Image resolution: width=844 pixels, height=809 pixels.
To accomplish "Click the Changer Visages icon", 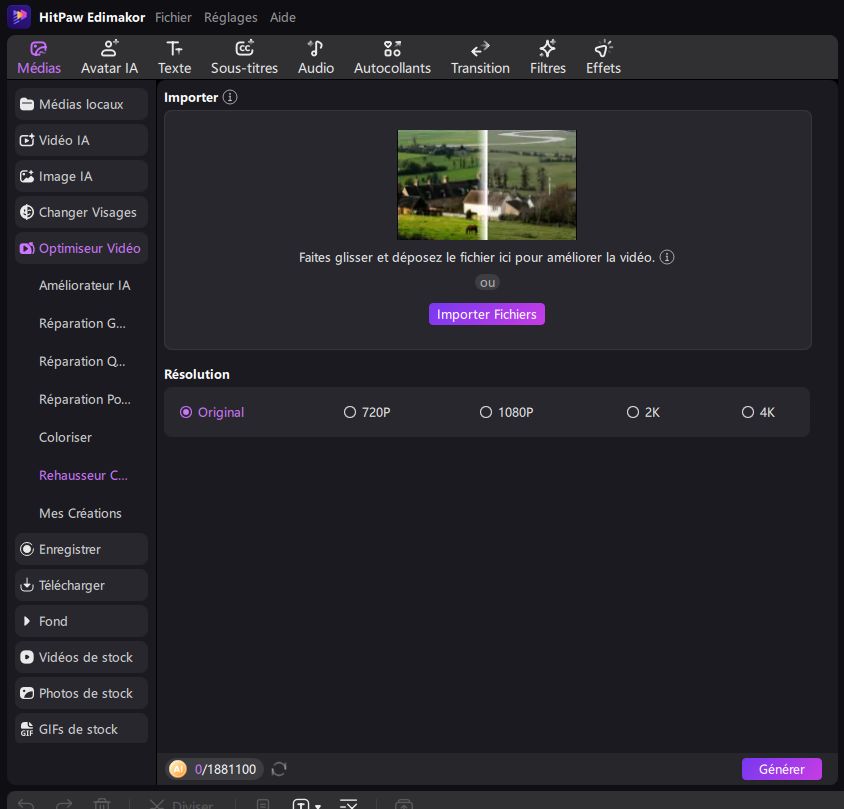I will [27, 212].
